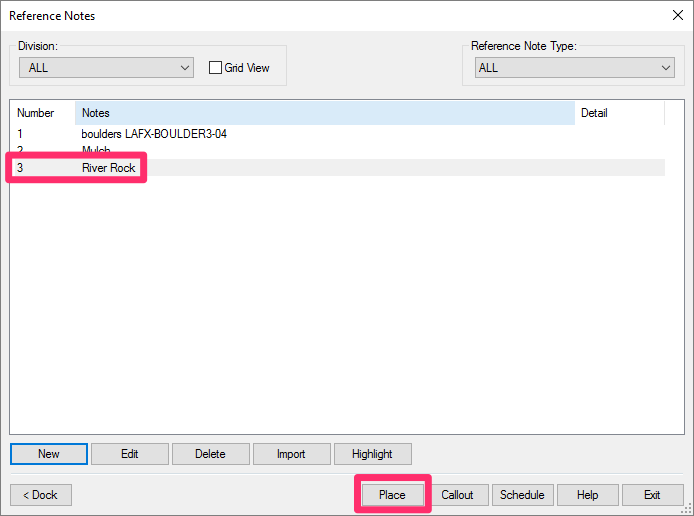Open the Schedule function

coord(522,495)
